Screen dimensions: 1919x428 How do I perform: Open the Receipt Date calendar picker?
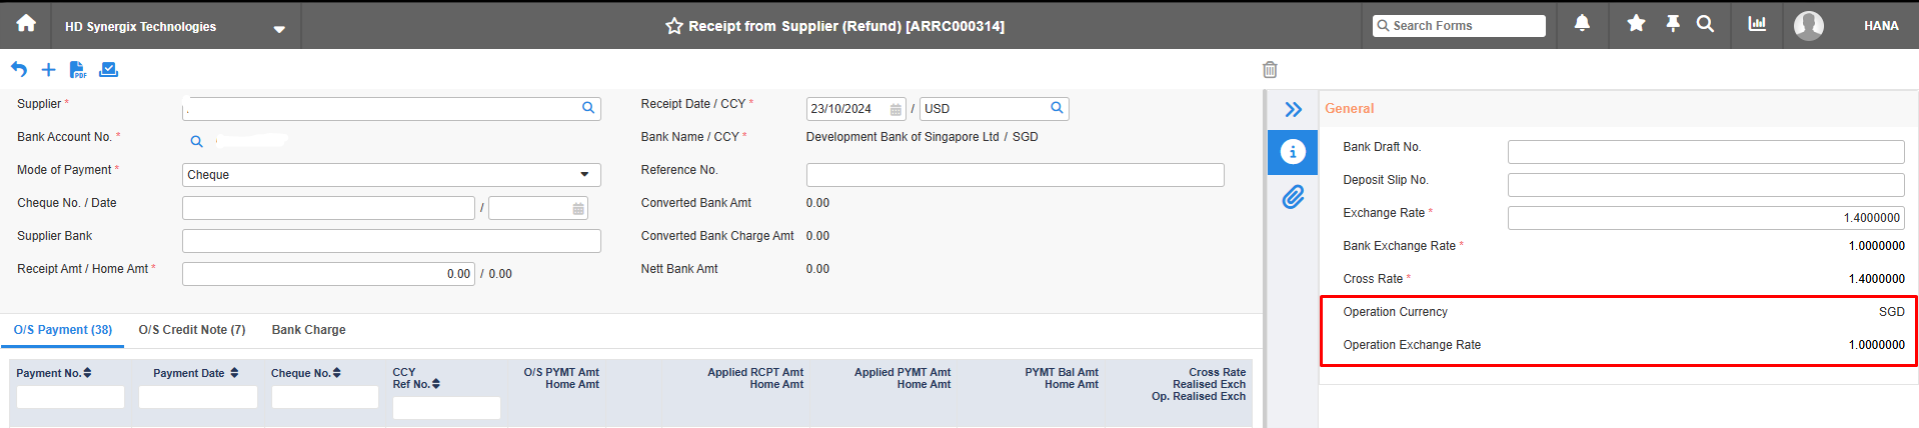click(x=895, y=109)
